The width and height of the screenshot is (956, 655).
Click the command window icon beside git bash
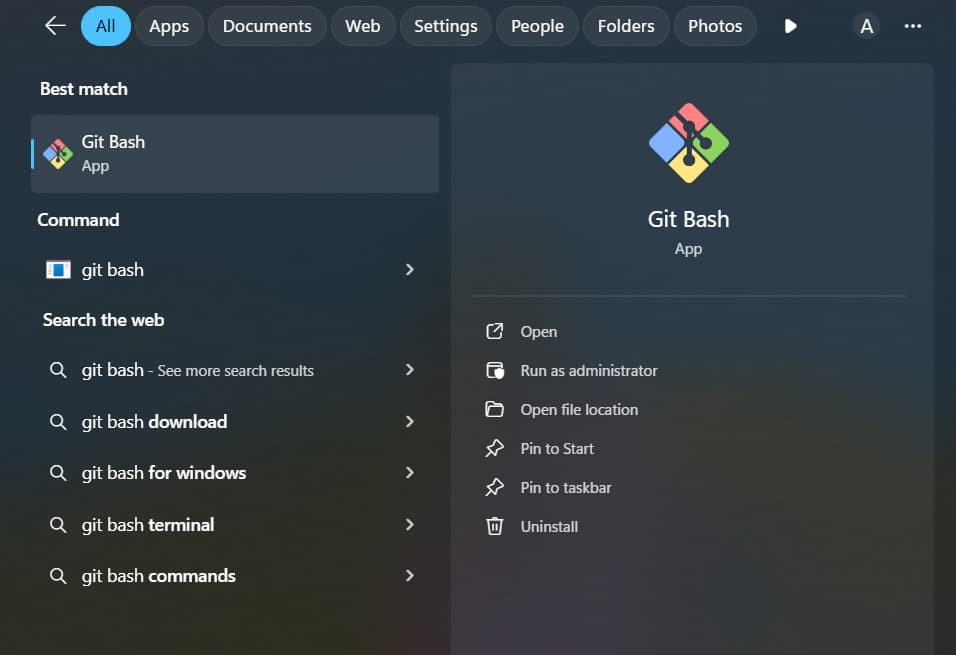58,270
